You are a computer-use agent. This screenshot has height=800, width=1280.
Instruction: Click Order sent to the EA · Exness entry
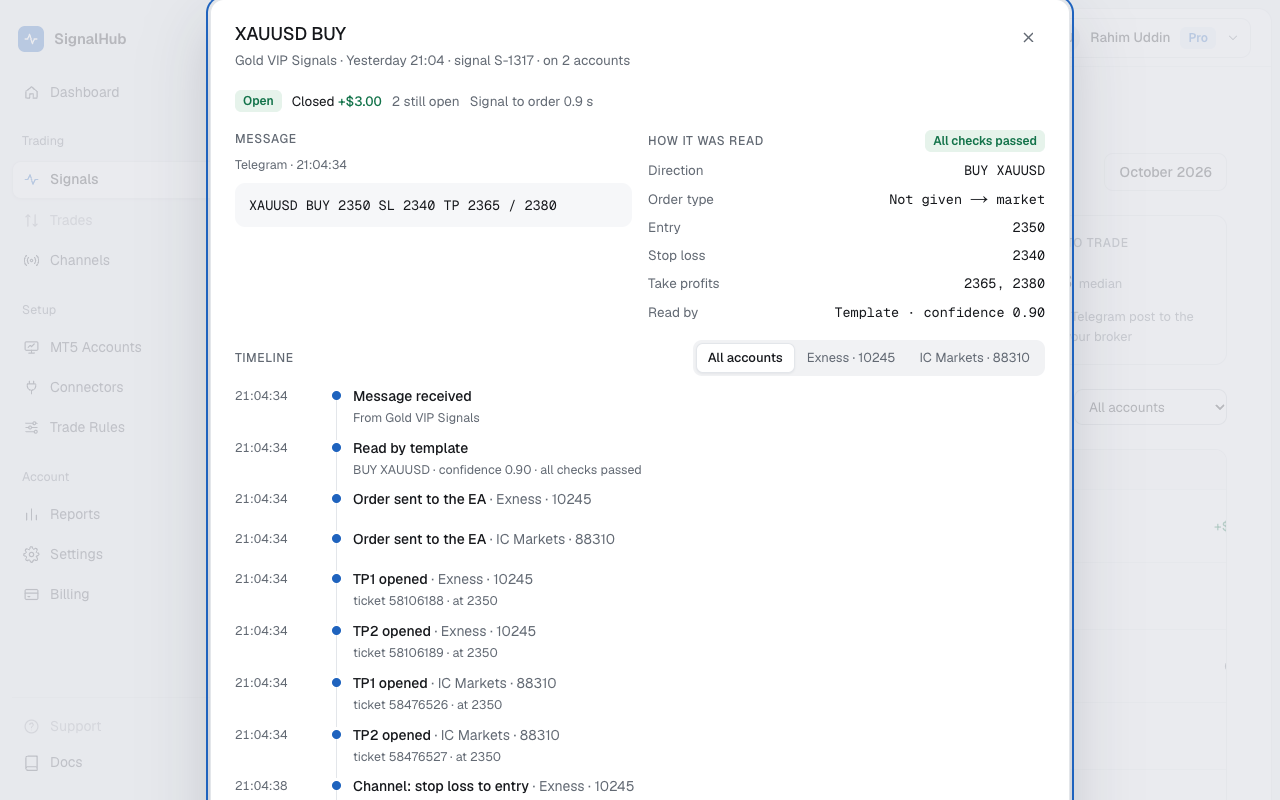472,499
